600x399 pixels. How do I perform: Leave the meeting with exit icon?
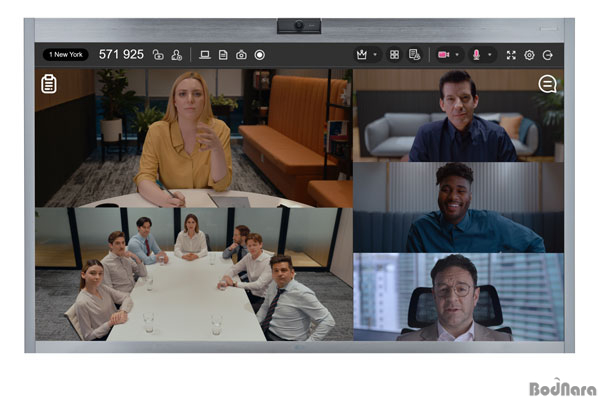tap(548, 55)
